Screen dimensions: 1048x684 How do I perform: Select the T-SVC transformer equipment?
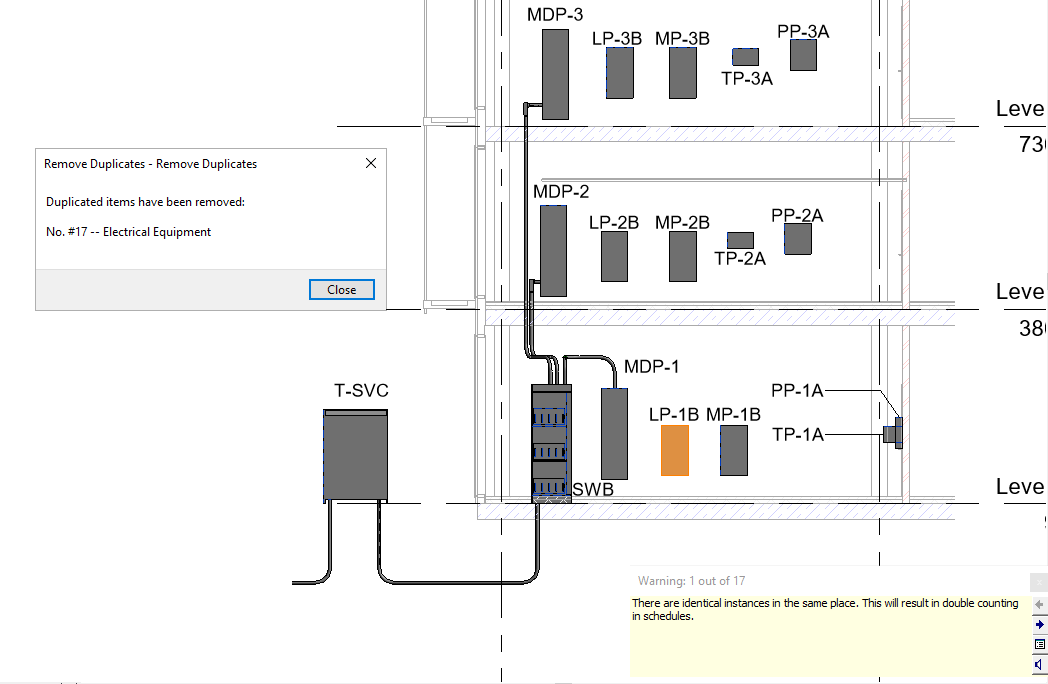tap(356, 455)
